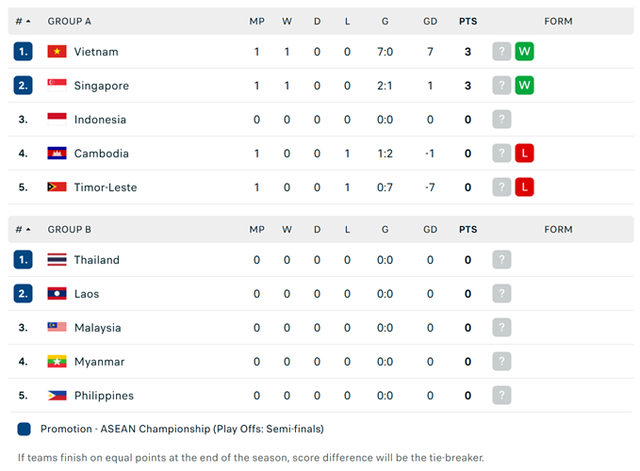Click the Philippines flag icon

click(x=57, y=395)
